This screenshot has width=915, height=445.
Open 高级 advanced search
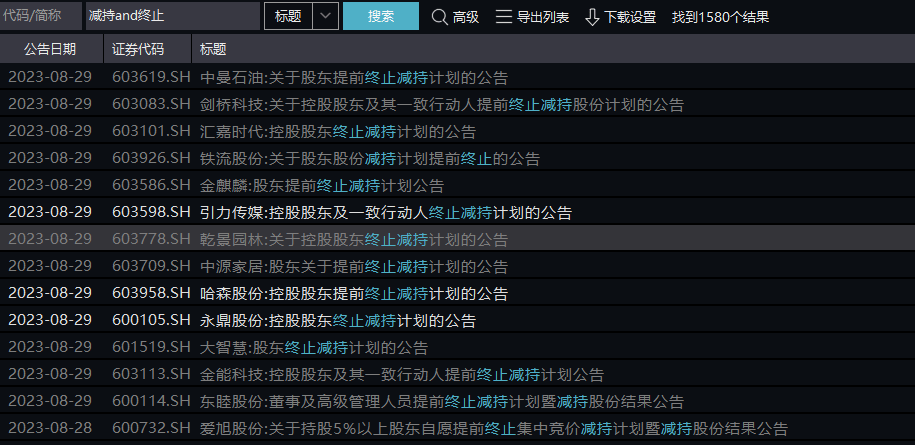466,17
